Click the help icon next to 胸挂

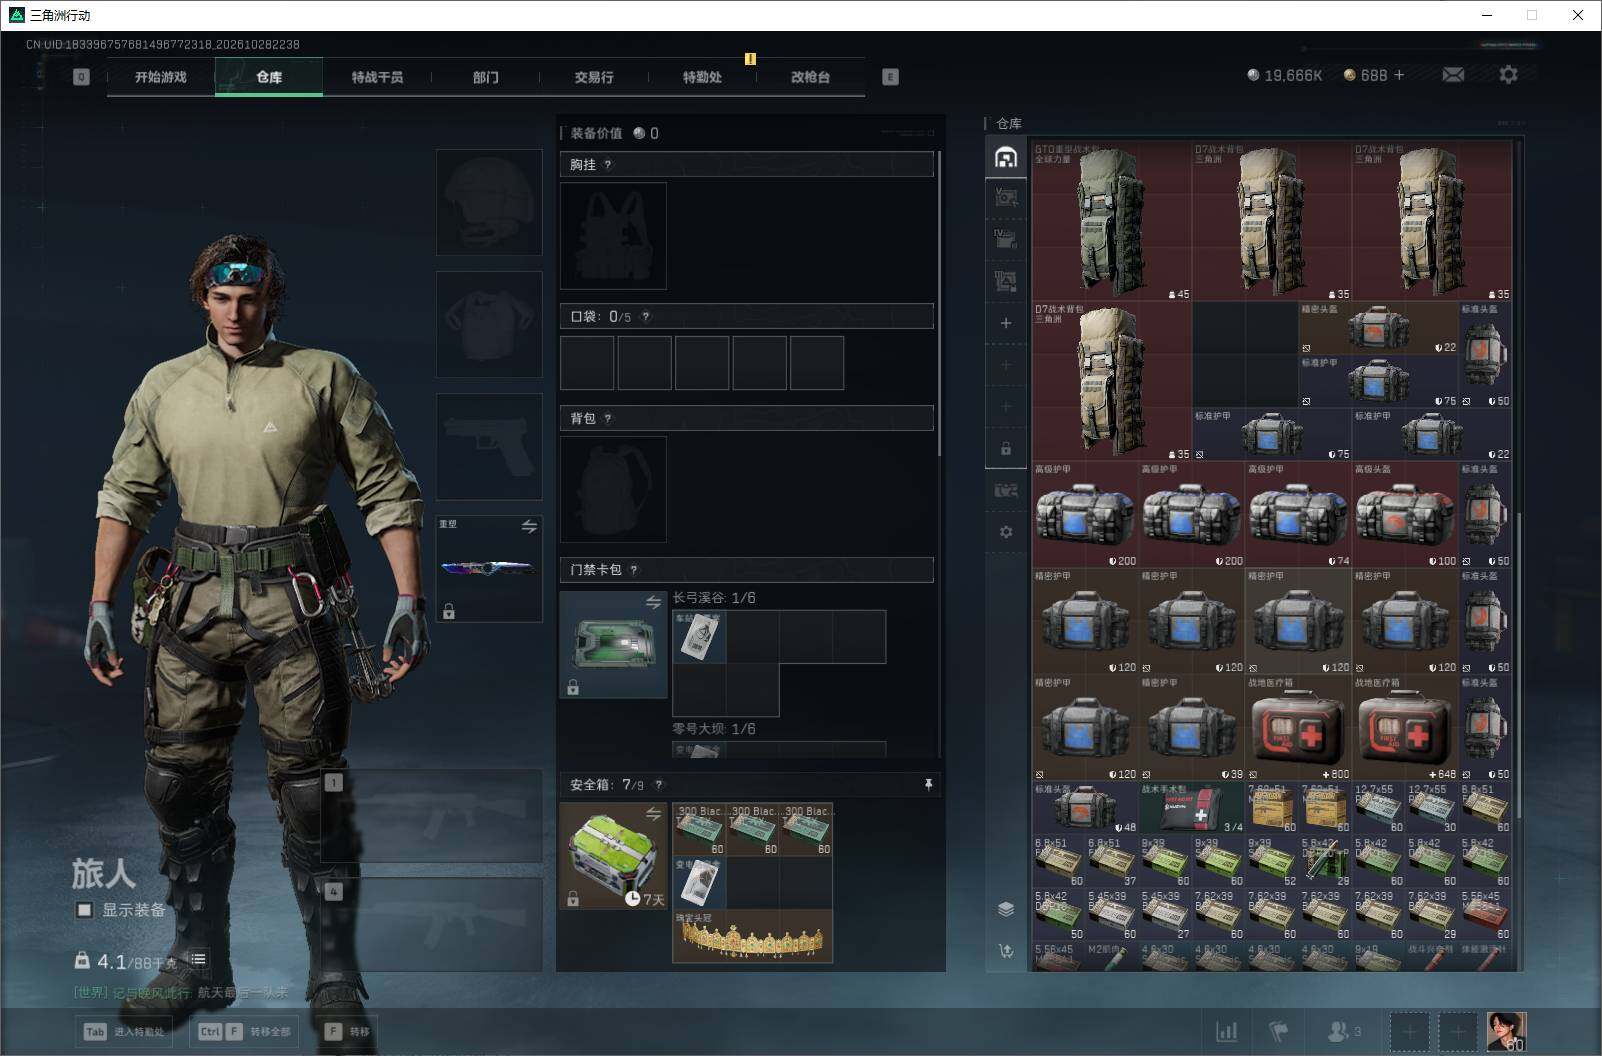(608, 165)
